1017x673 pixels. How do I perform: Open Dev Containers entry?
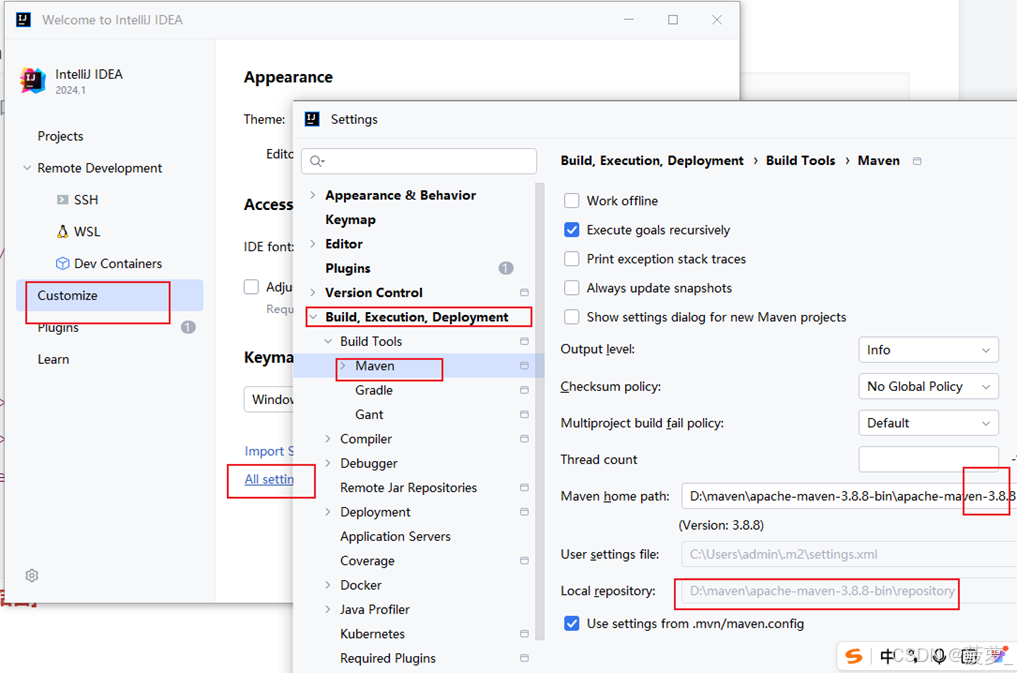109,263
